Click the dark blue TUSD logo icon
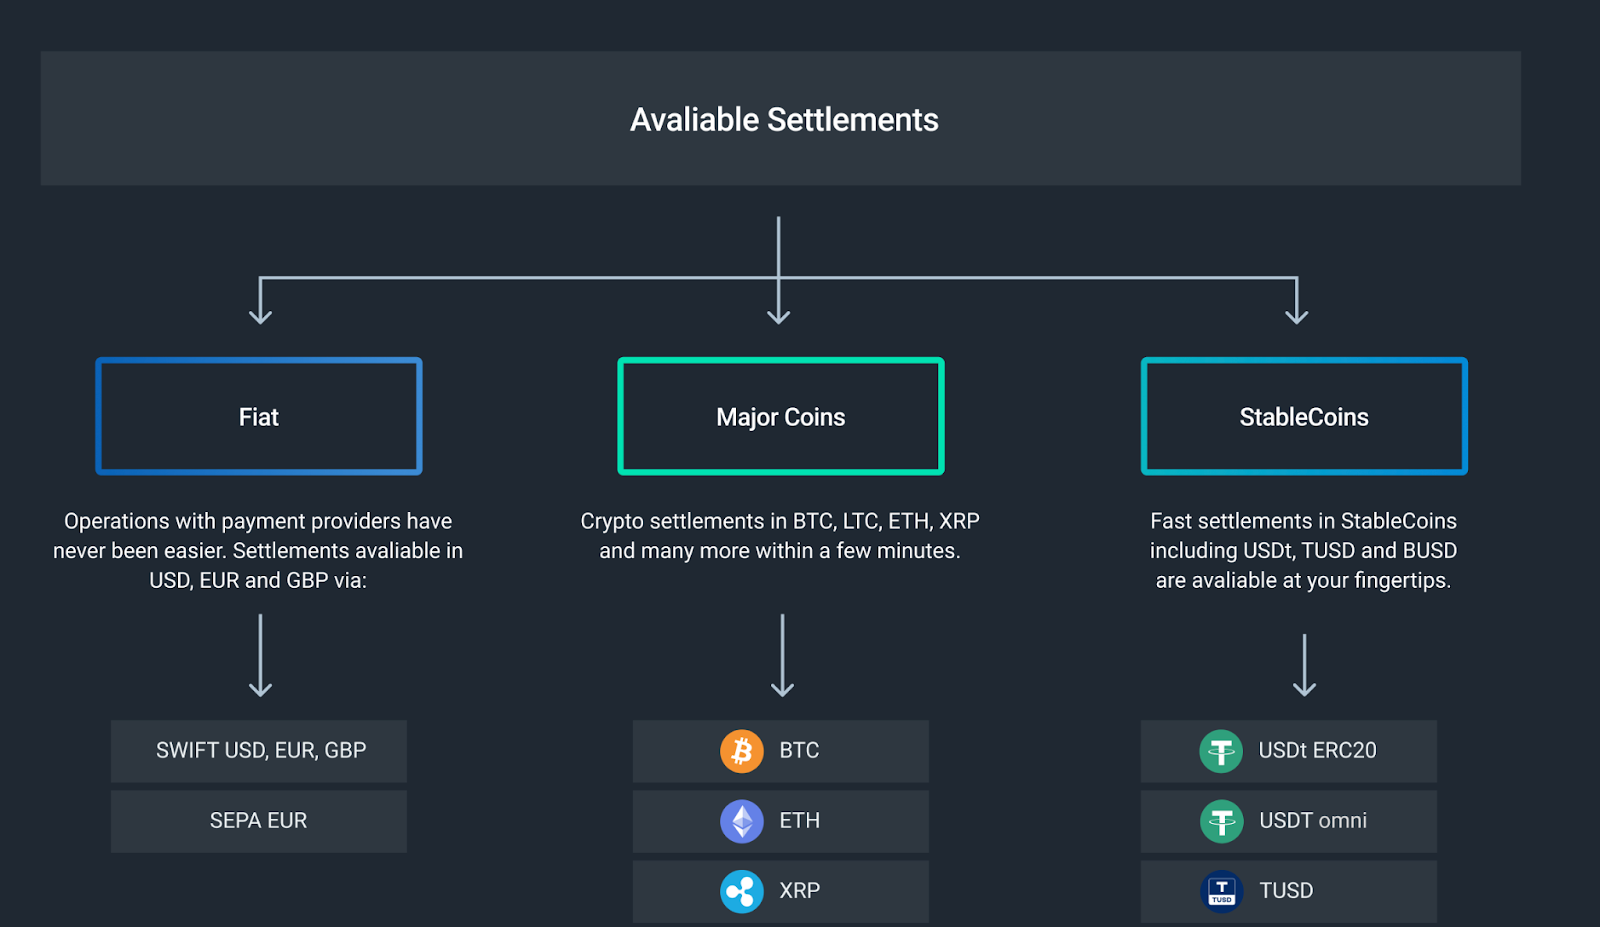Viewport: 1600px width, 927px height. pyautogui.click(x=1221, y=891)
